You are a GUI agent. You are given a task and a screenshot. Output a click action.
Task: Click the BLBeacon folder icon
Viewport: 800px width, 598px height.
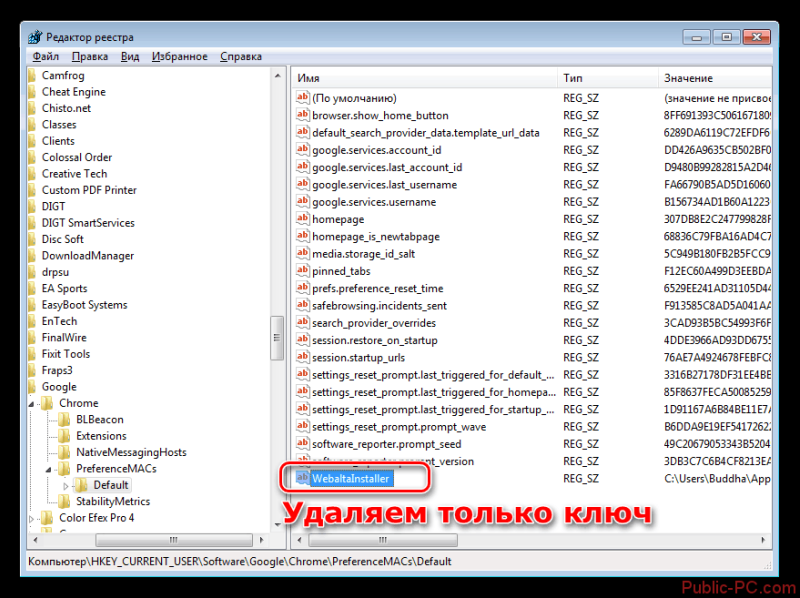coord(64,419)
